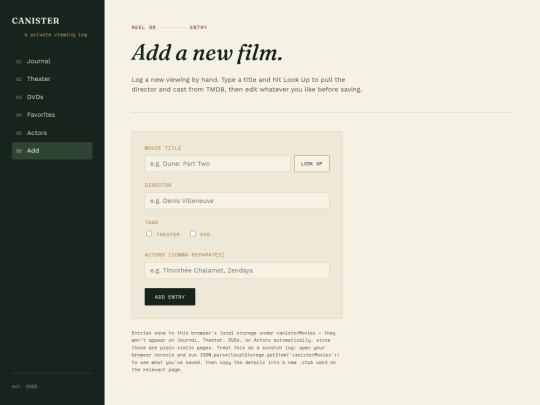Viewport: 540px width, 405px height.
Task: Focus the Director input field
Action: pyautogui.click(x=237, y=201)
